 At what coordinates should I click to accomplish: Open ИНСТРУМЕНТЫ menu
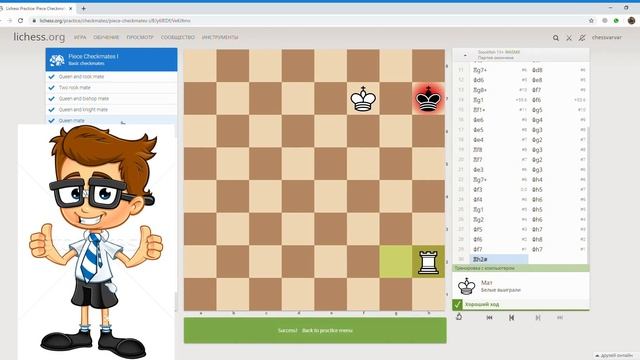click(220, 37)
